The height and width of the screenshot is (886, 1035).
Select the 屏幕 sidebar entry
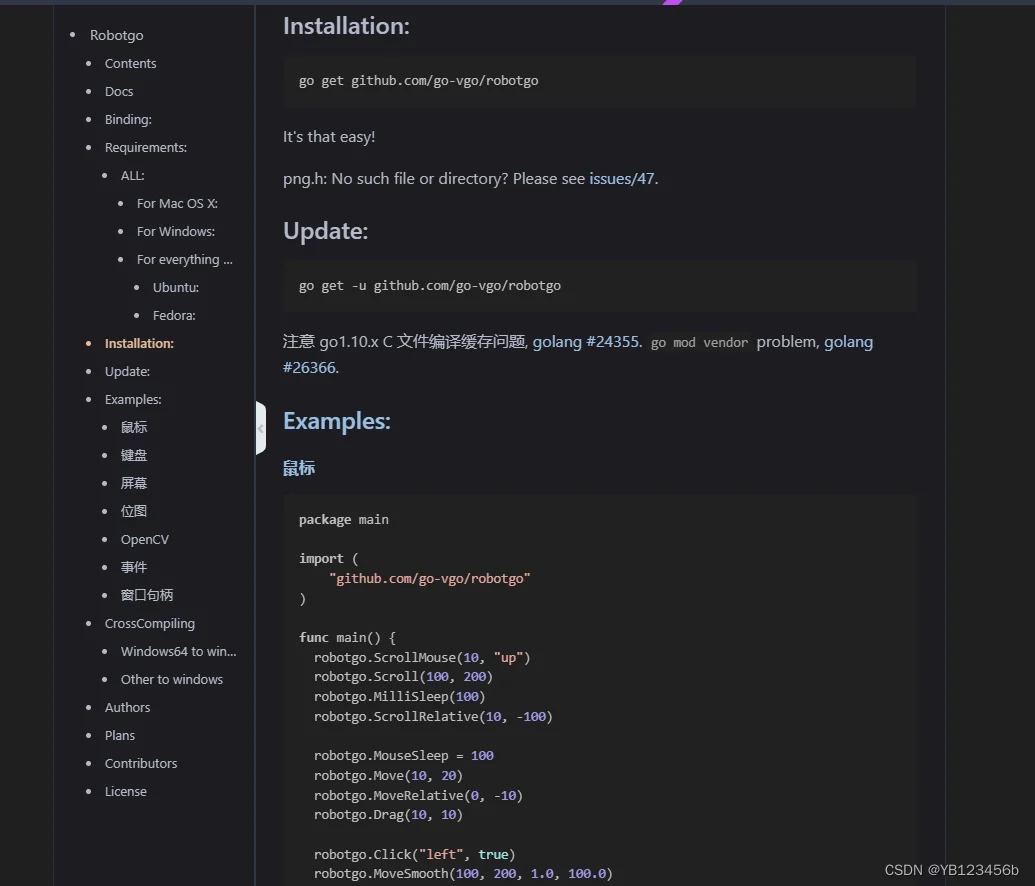133,483
